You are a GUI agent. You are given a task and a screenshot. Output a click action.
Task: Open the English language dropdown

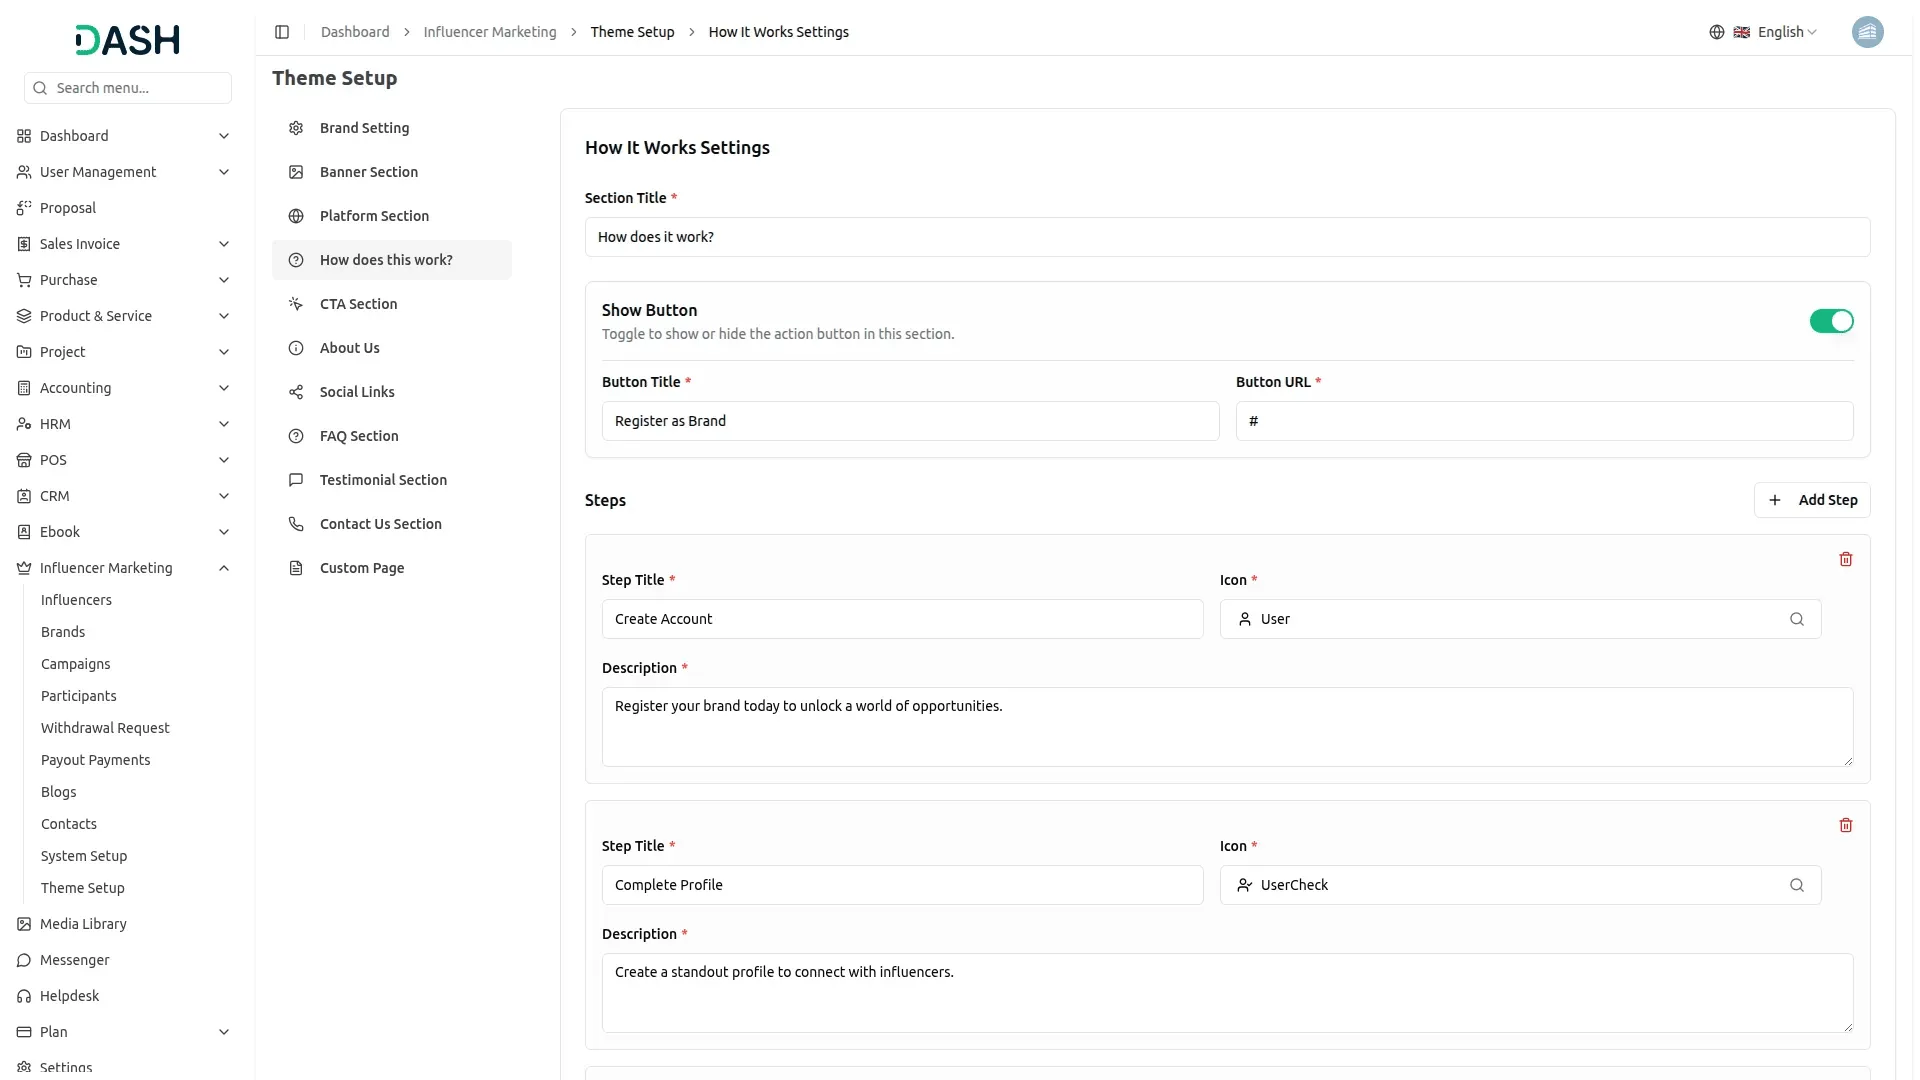[1787, 32]
